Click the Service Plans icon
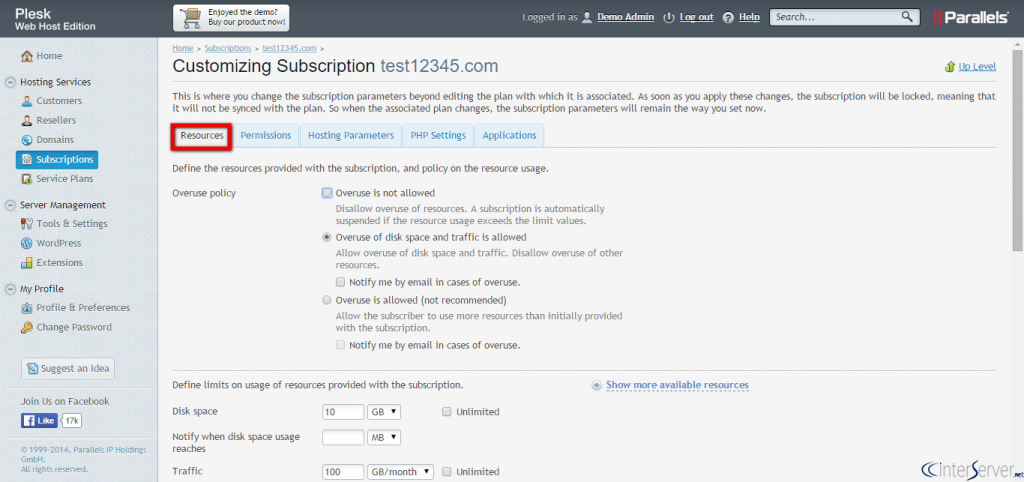Image resolution: width=1024 pixels, height=482 pixels. (x=27, y=179)
